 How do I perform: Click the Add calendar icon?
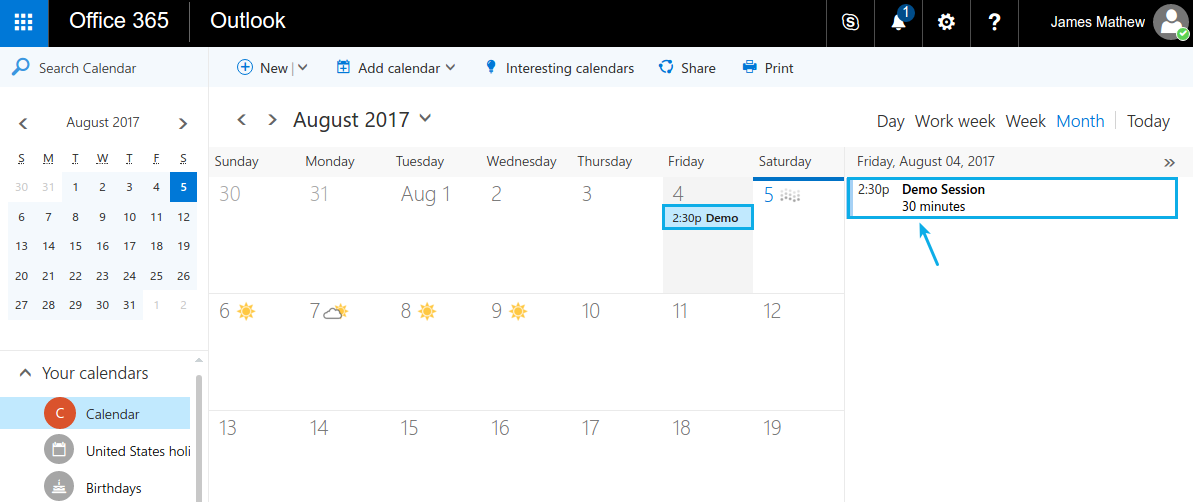343,68
